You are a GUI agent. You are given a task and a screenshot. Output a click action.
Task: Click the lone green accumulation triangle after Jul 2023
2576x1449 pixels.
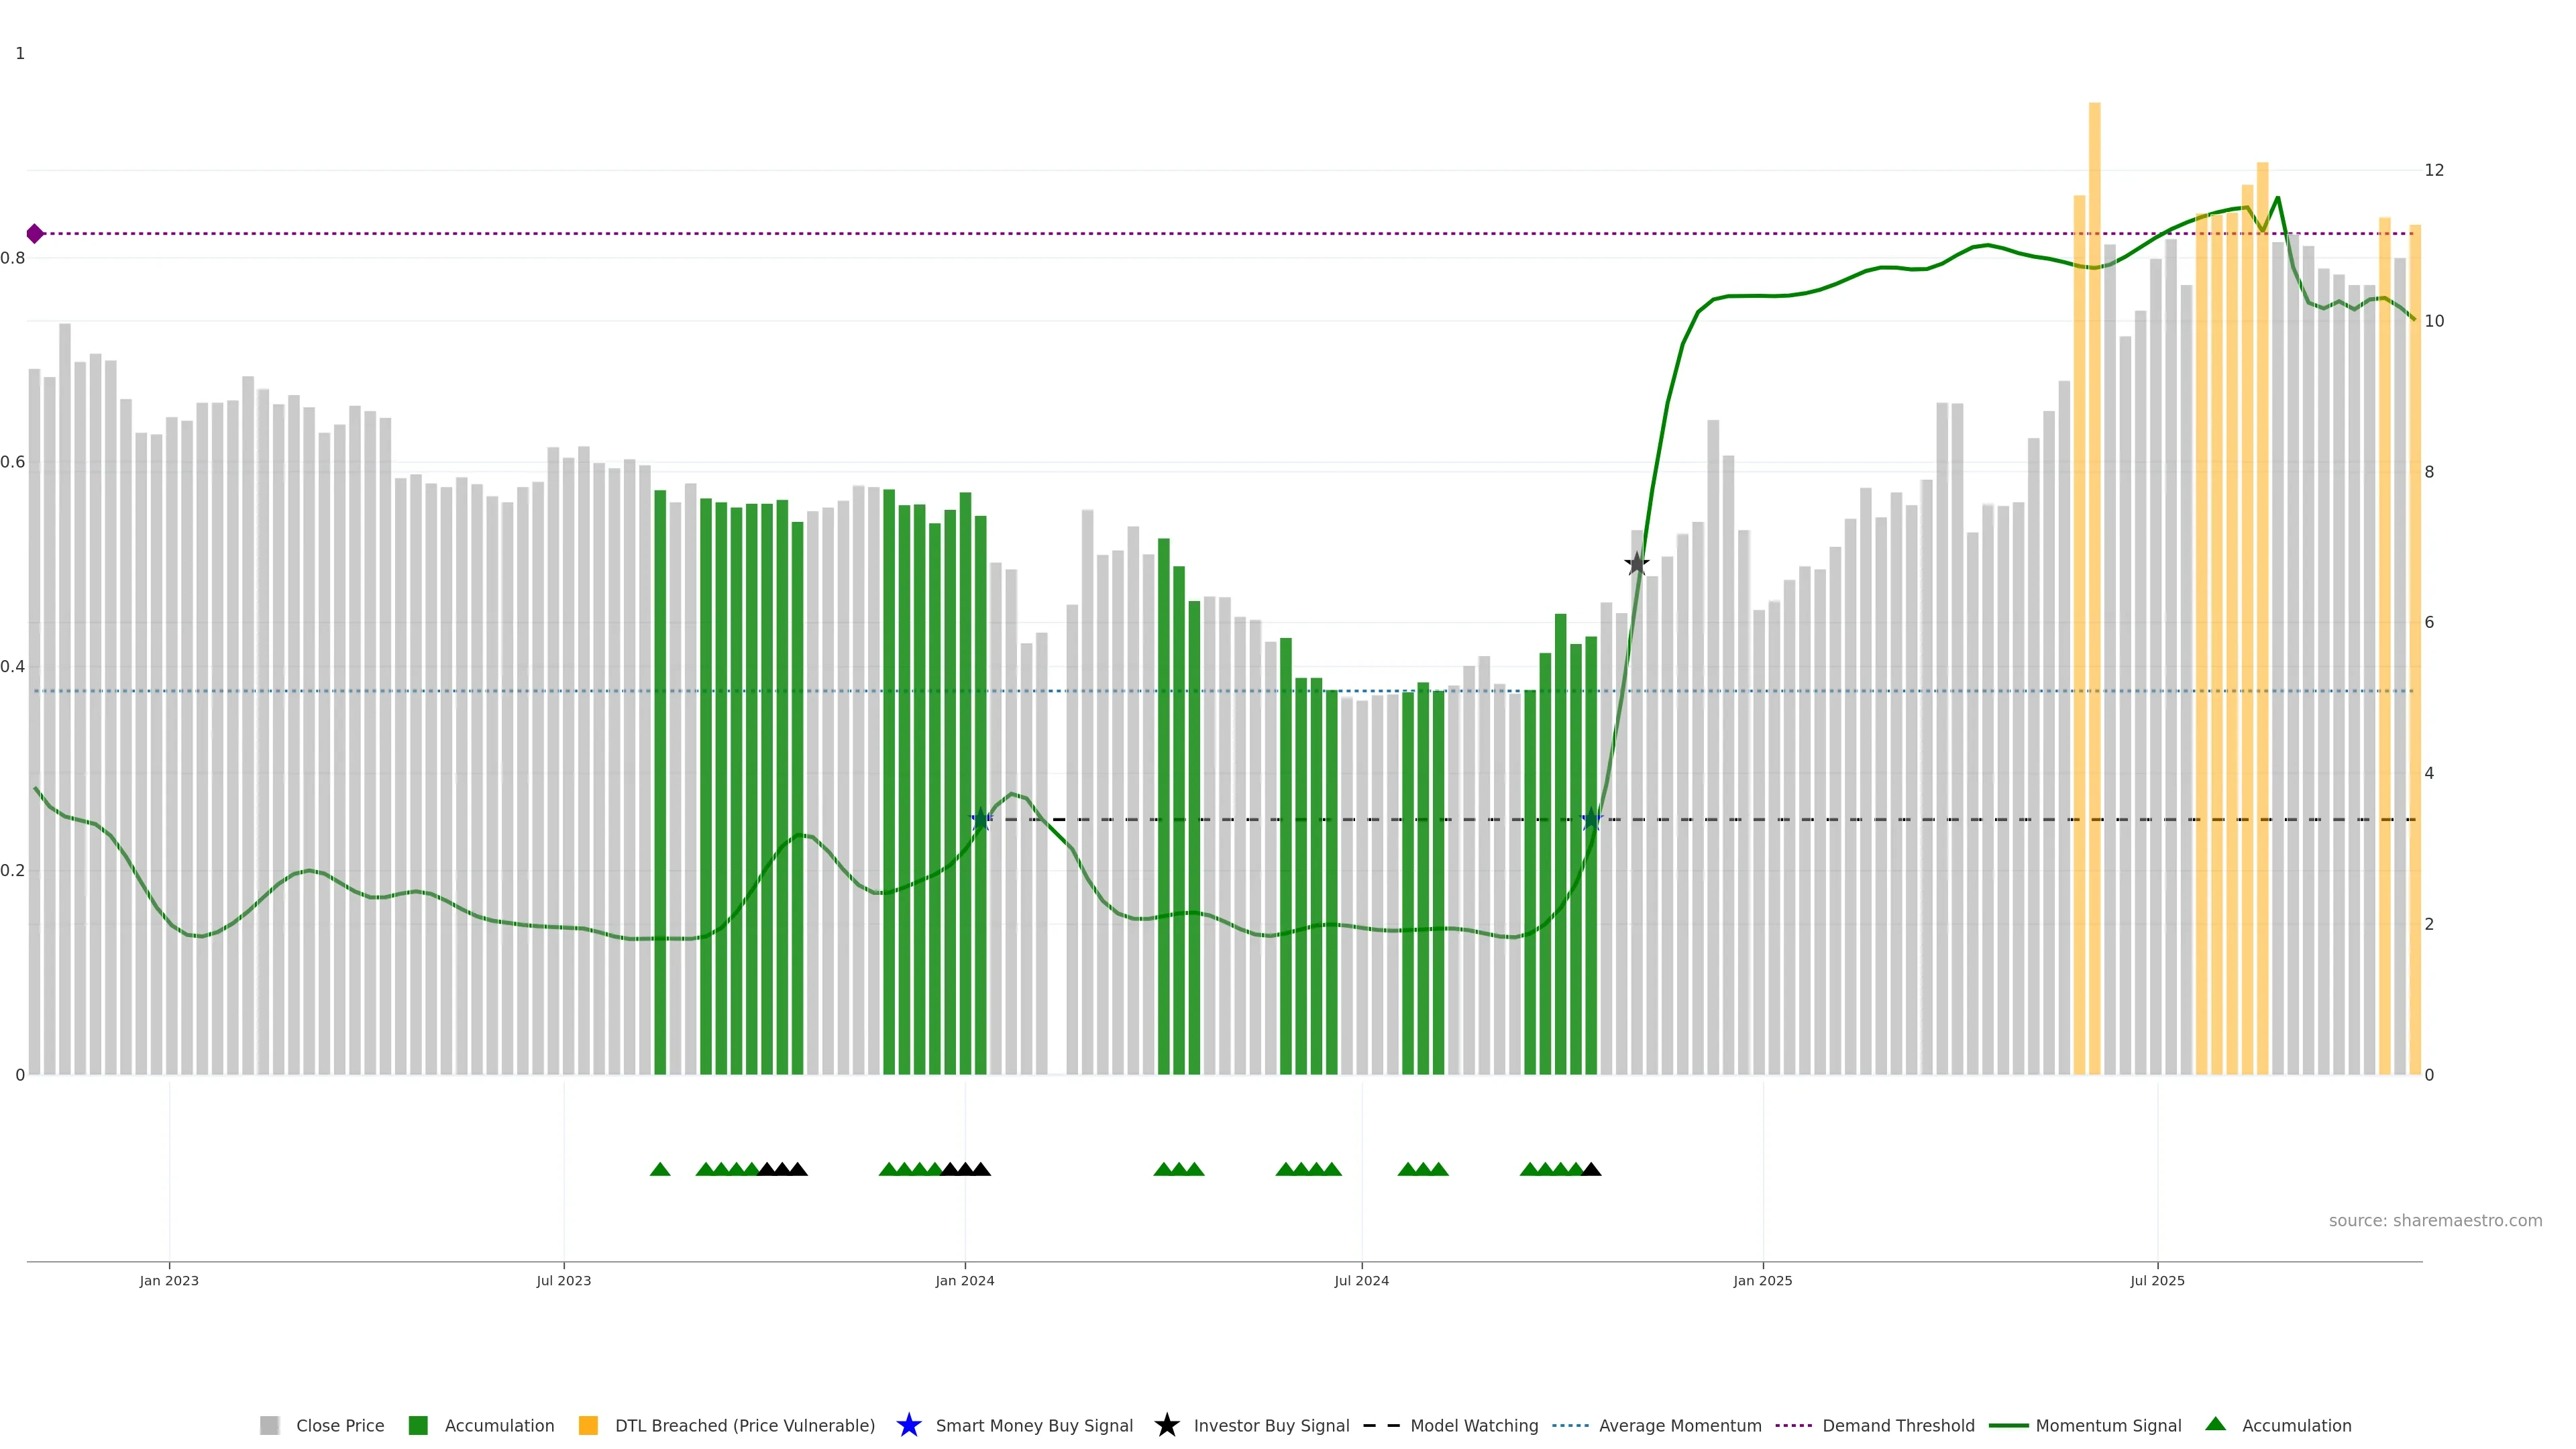pyautogui.click(x=660, y=1169)
